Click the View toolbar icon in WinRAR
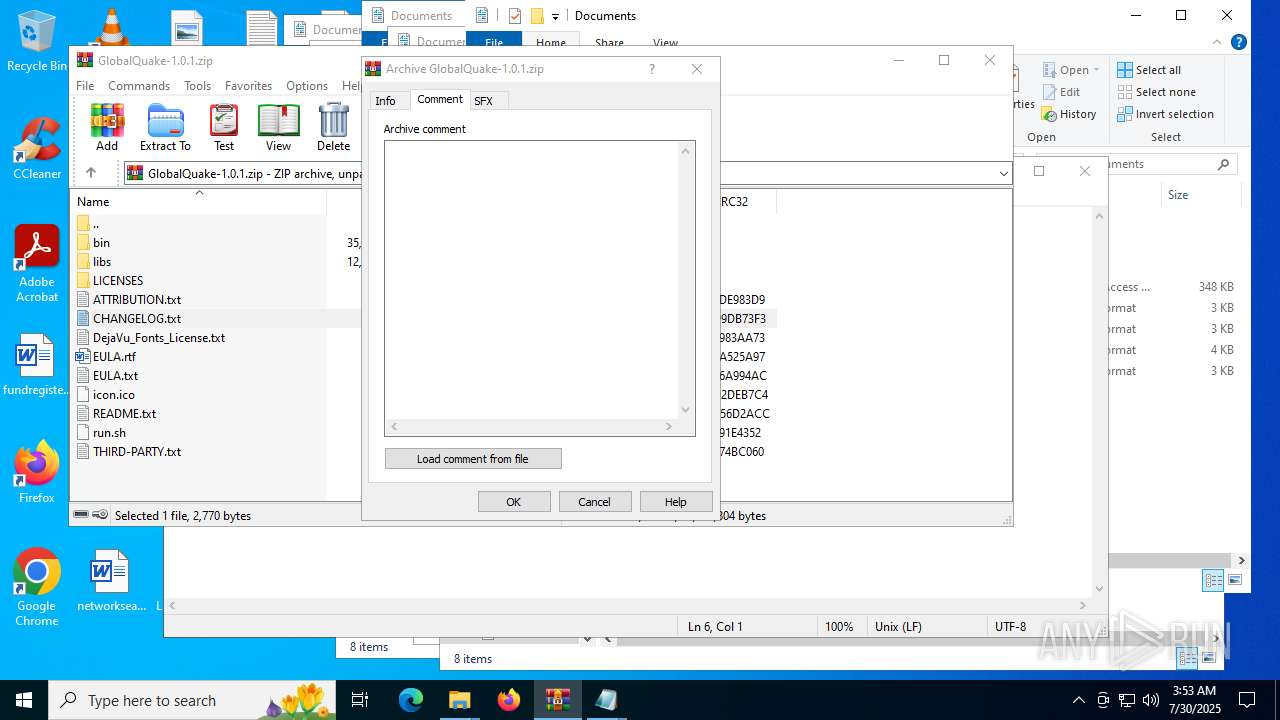The height and width of the screenshot is (720, 1280). [278, 128]
